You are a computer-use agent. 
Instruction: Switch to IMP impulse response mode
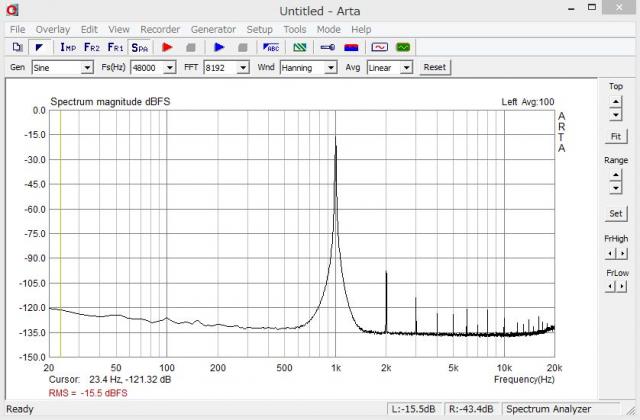point(68,47)
